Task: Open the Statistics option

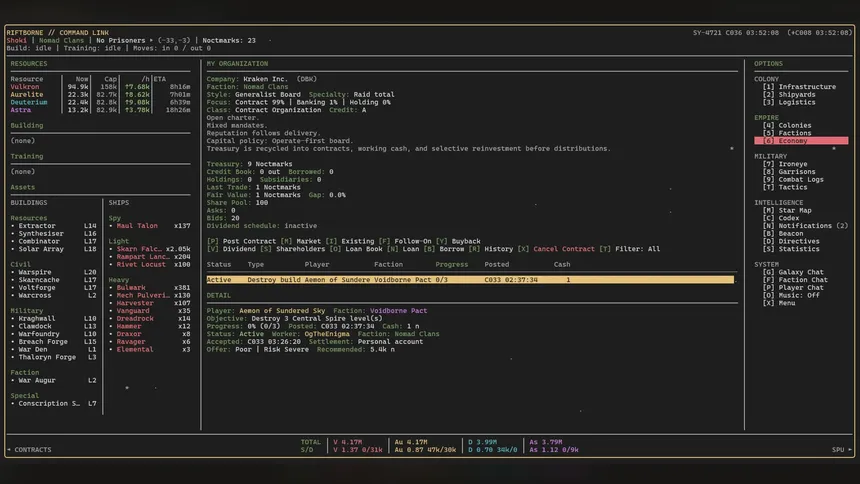Action: click(791, 249)
